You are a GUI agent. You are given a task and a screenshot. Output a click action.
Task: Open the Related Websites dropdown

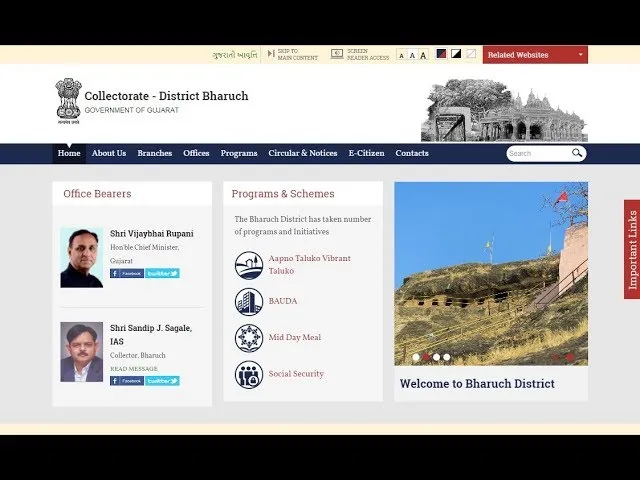pos(535,55)
